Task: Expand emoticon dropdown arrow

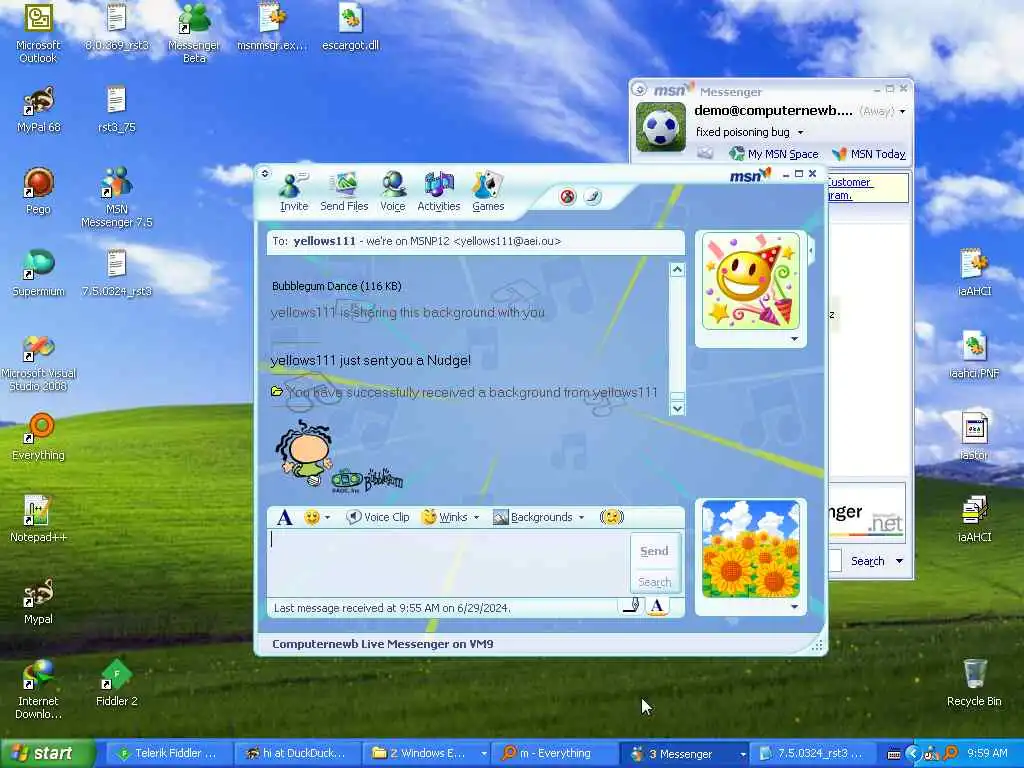Action: tap(327, 517)
